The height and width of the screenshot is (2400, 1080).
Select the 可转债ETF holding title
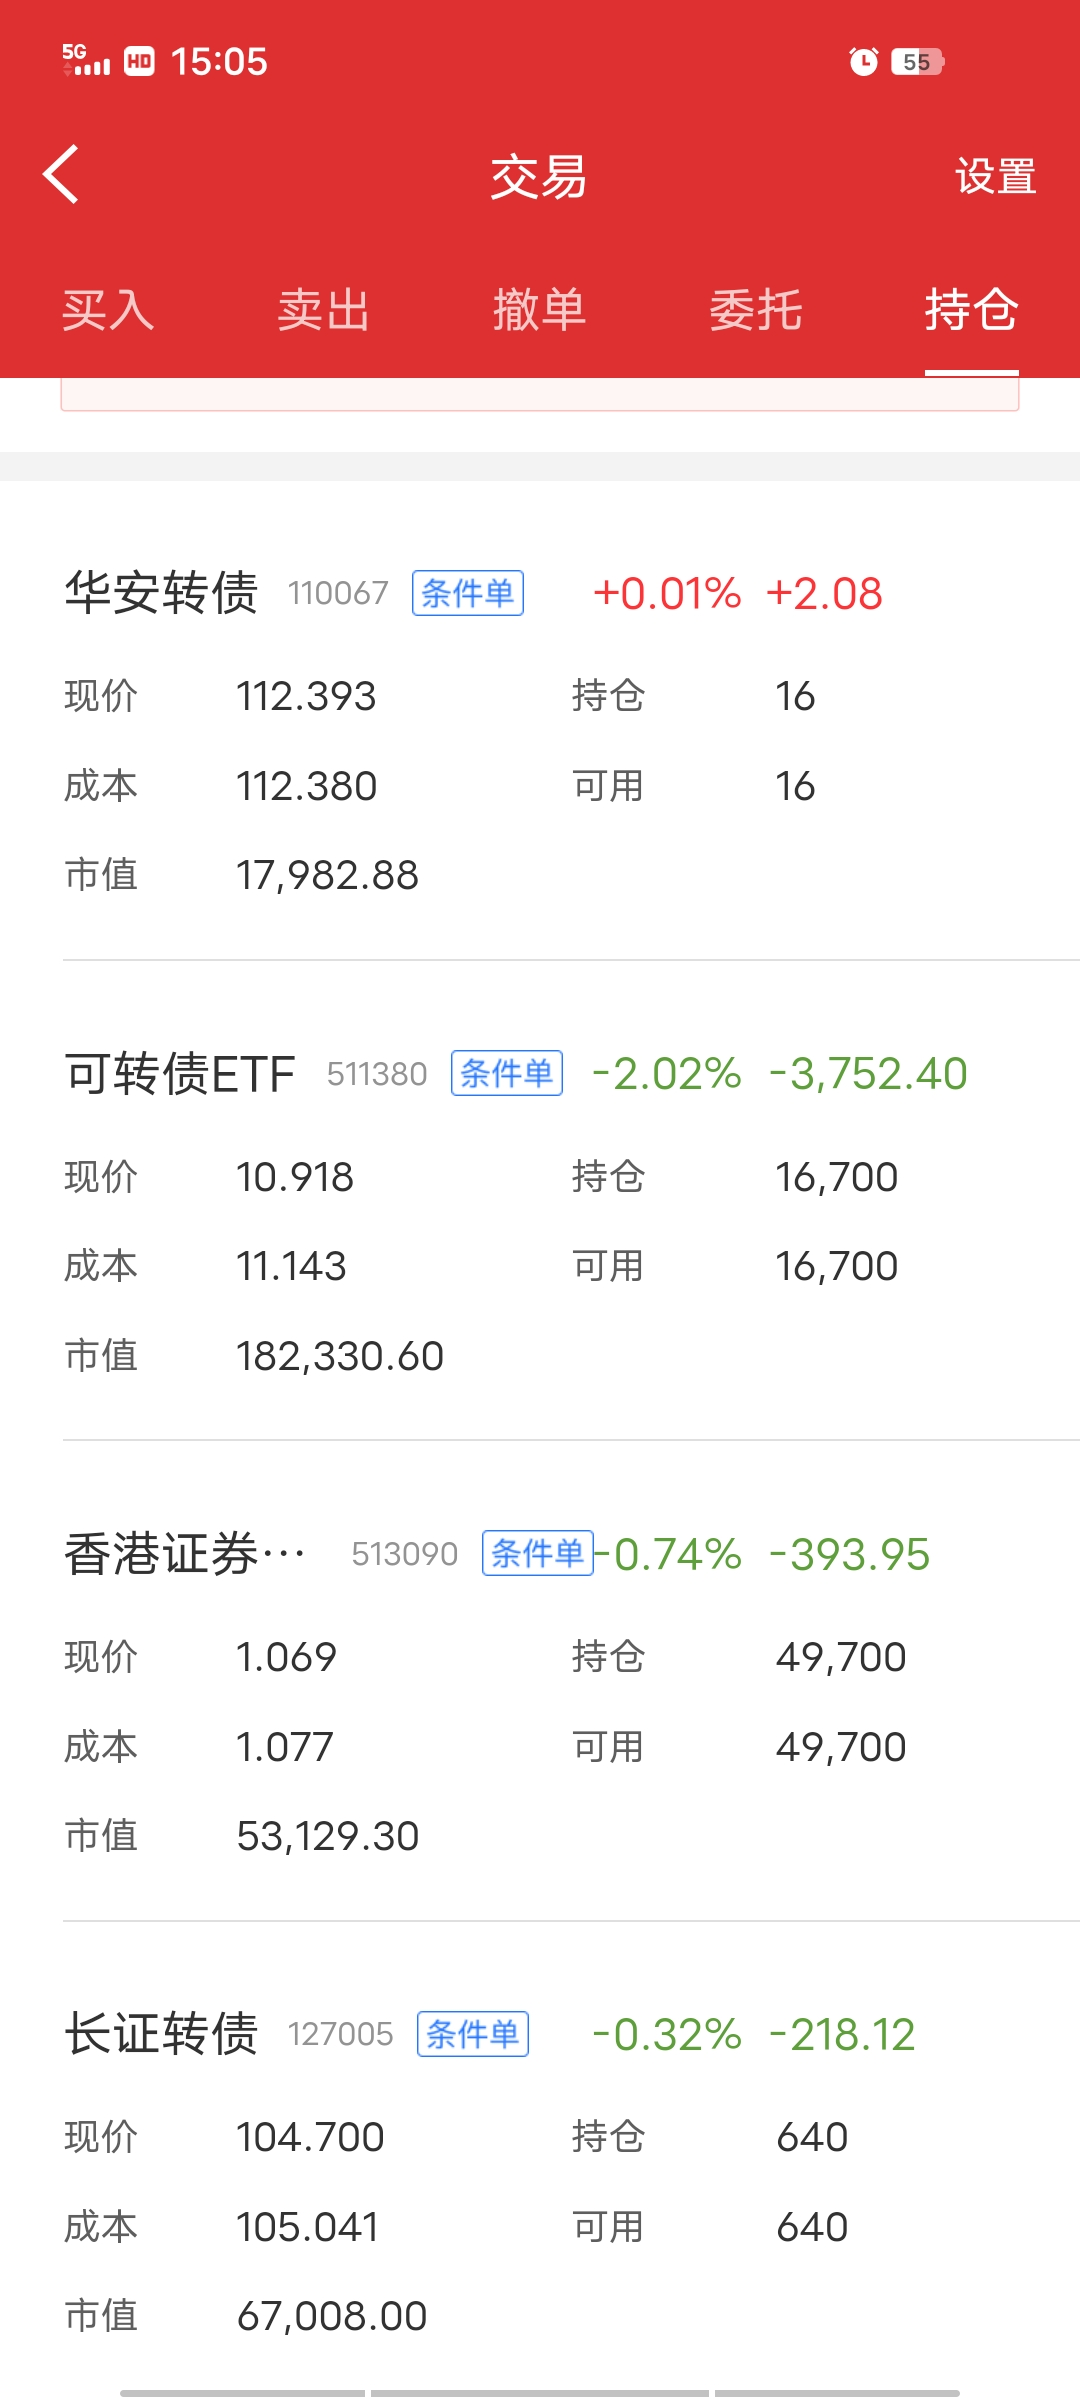[180, 1074]
